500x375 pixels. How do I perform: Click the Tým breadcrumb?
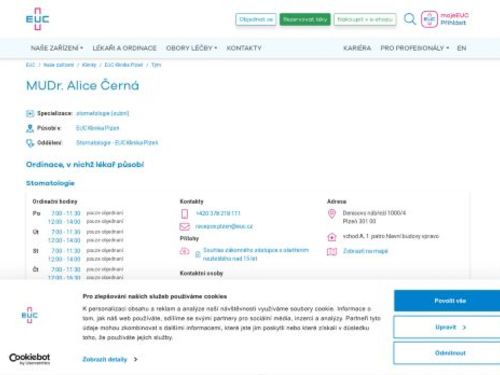coord(156,65)
